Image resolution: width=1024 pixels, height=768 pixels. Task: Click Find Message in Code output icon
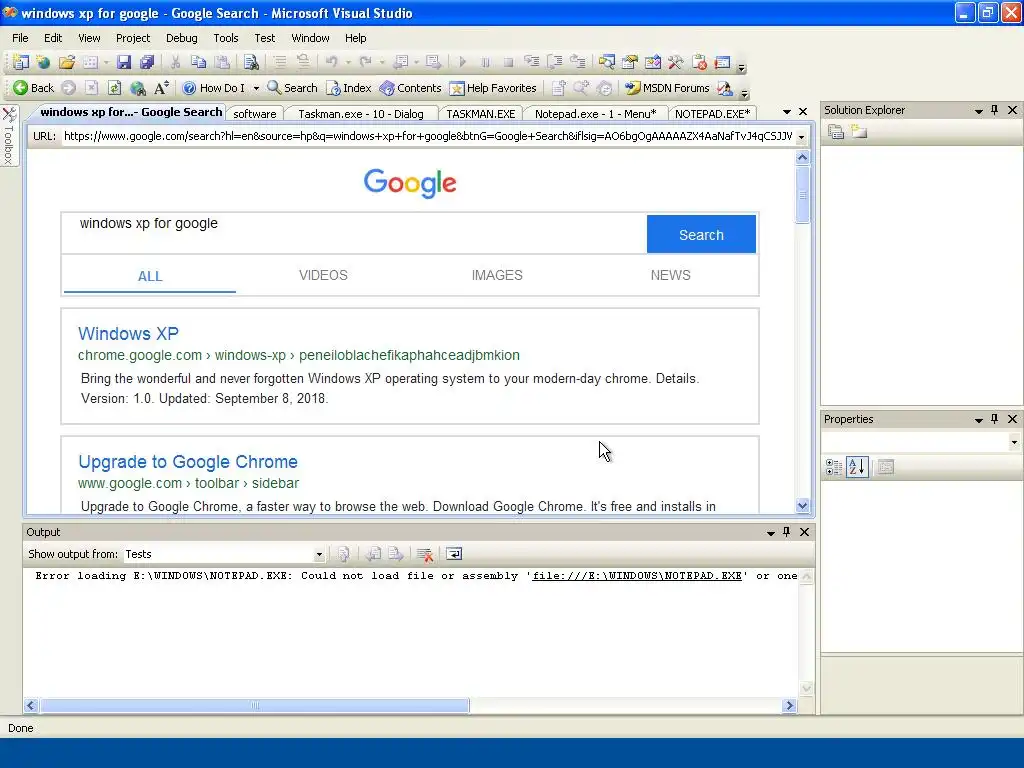coord(344,554)
